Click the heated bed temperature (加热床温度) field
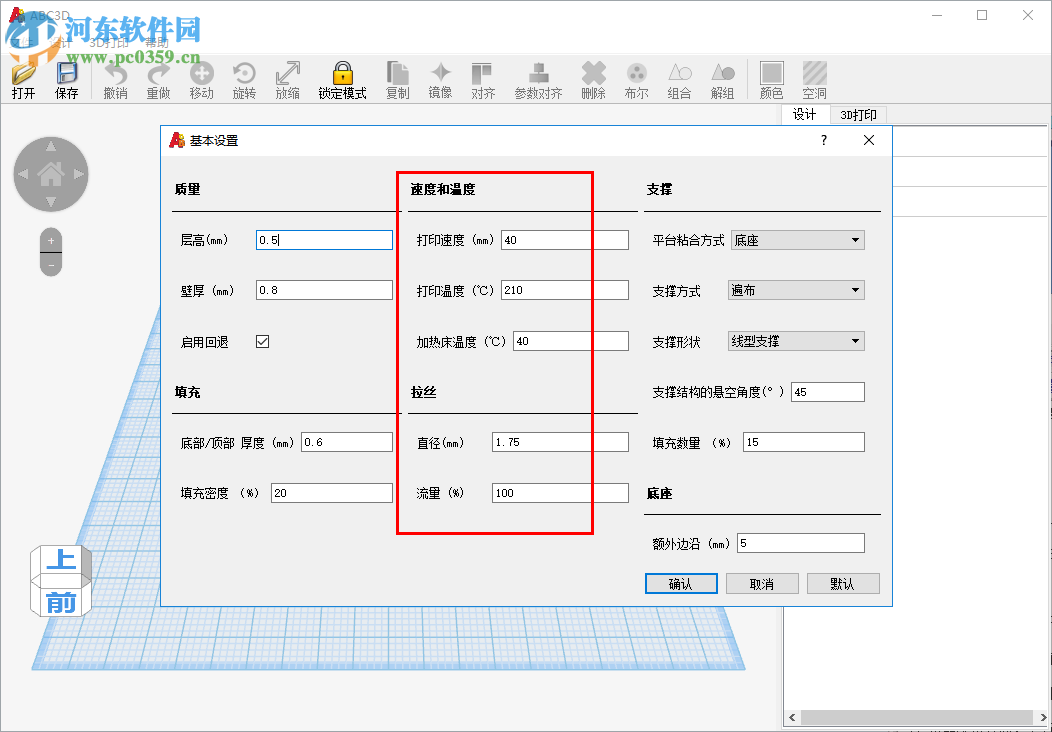1052x732 pixels. point(571,342)
